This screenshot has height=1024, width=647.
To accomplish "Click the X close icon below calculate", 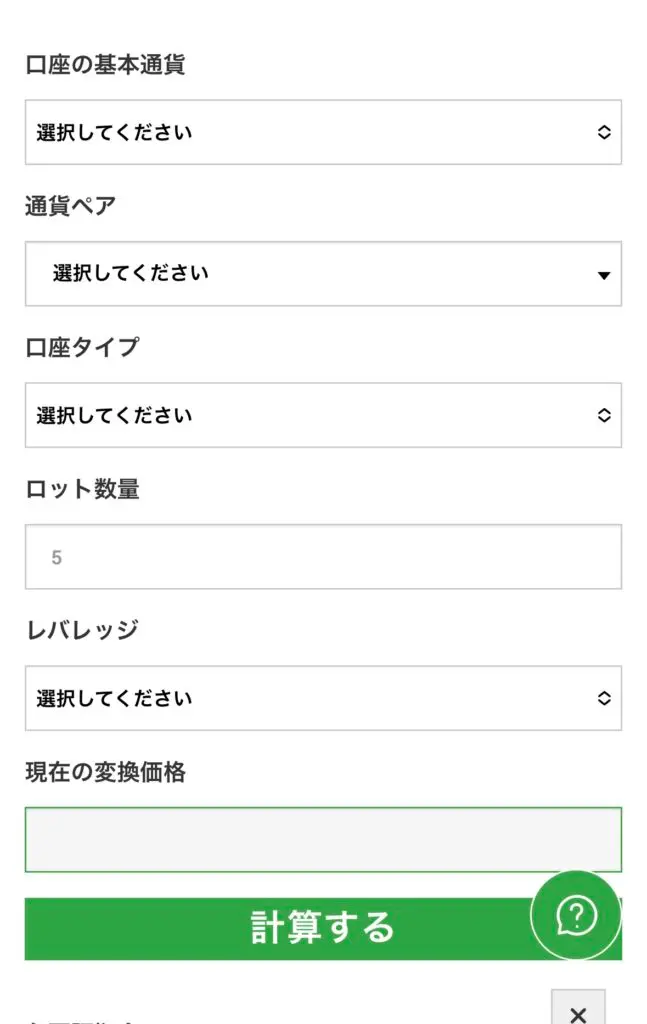I will pos(577,1012).
